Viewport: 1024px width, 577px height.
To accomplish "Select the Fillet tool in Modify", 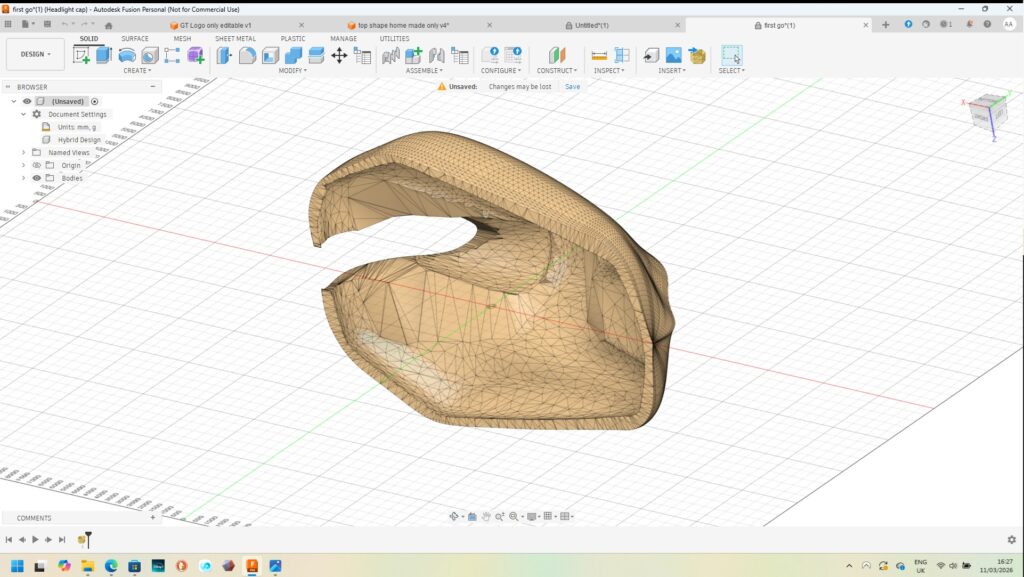I will (246, 55).
